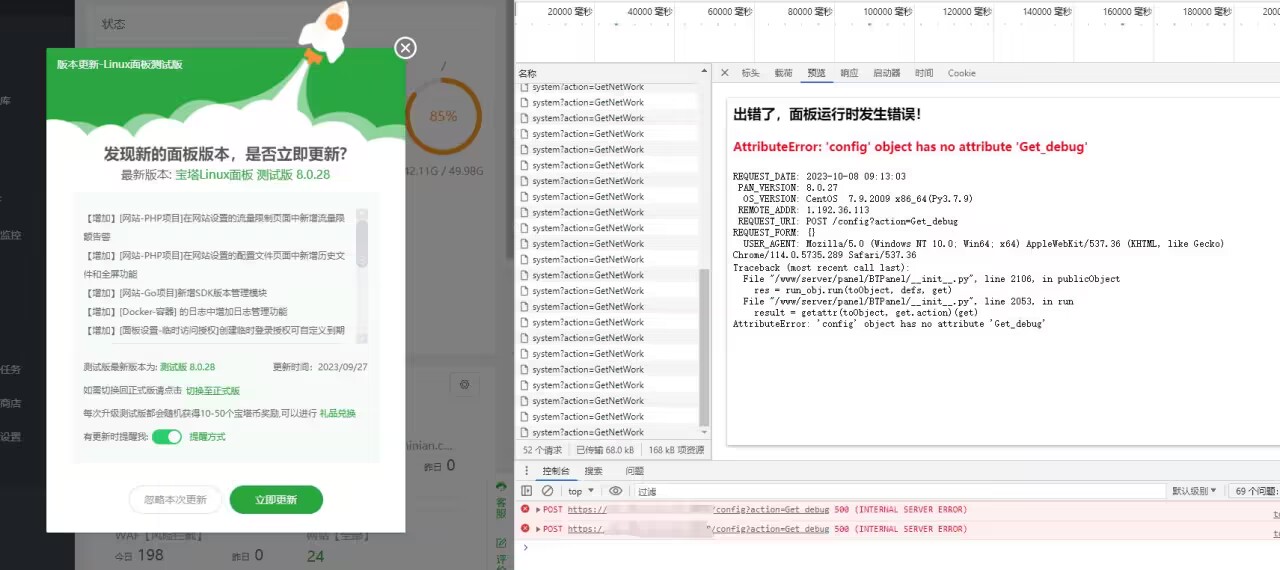
Task: Switch to the 标头 tab
Action: point(750,73)
